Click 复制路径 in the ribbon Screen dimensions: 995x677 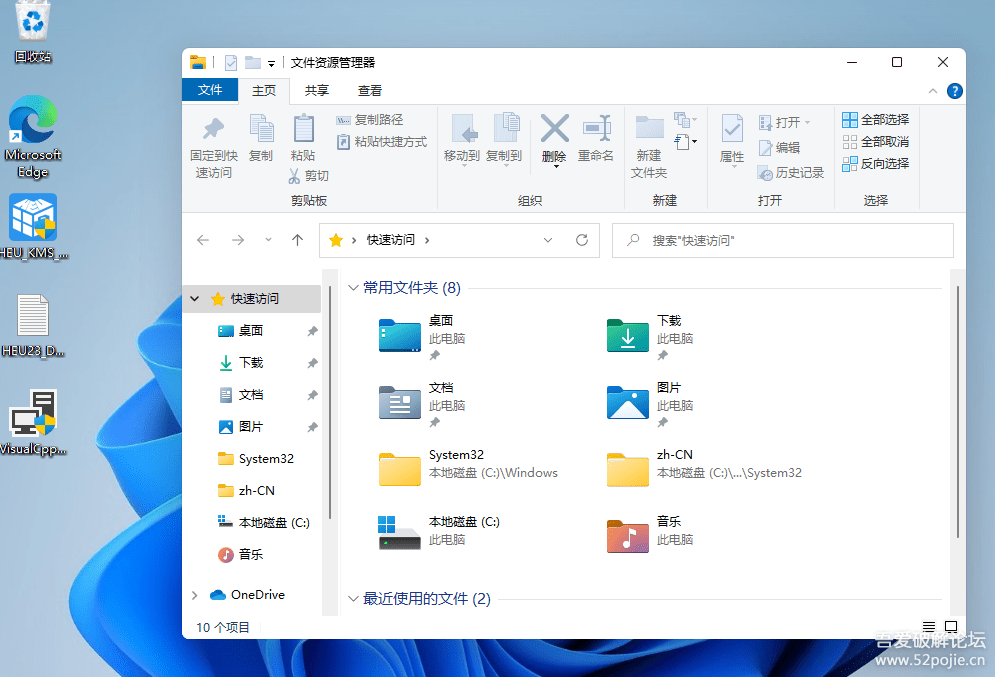pos(369,120)
